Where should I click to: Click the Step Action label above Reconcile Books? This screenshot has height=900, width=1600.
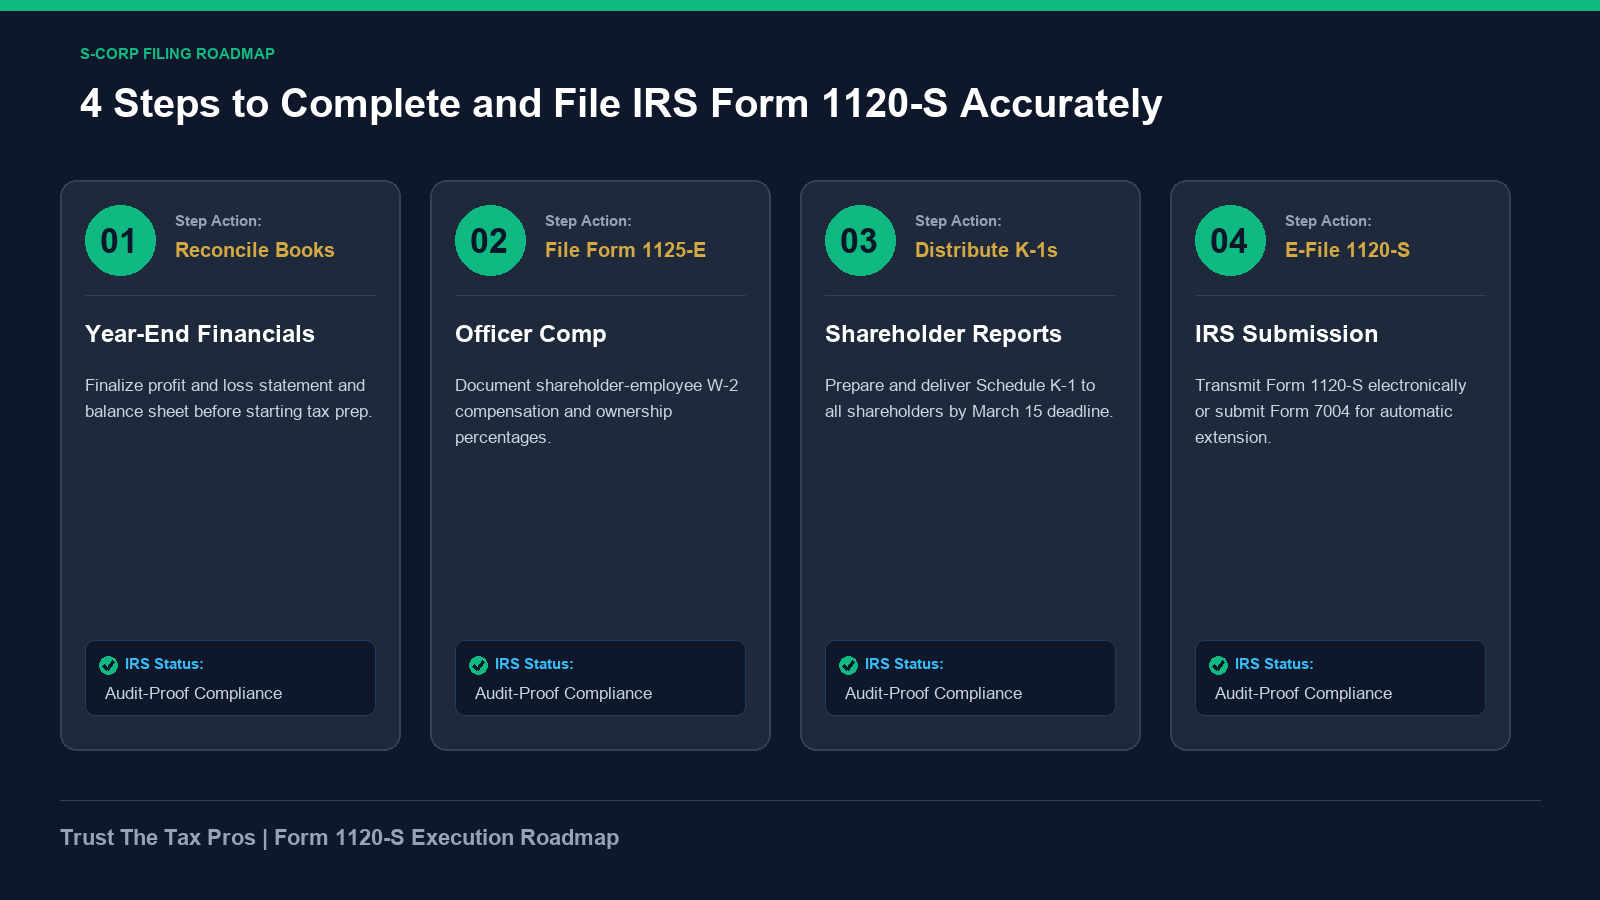coord(218,221)
